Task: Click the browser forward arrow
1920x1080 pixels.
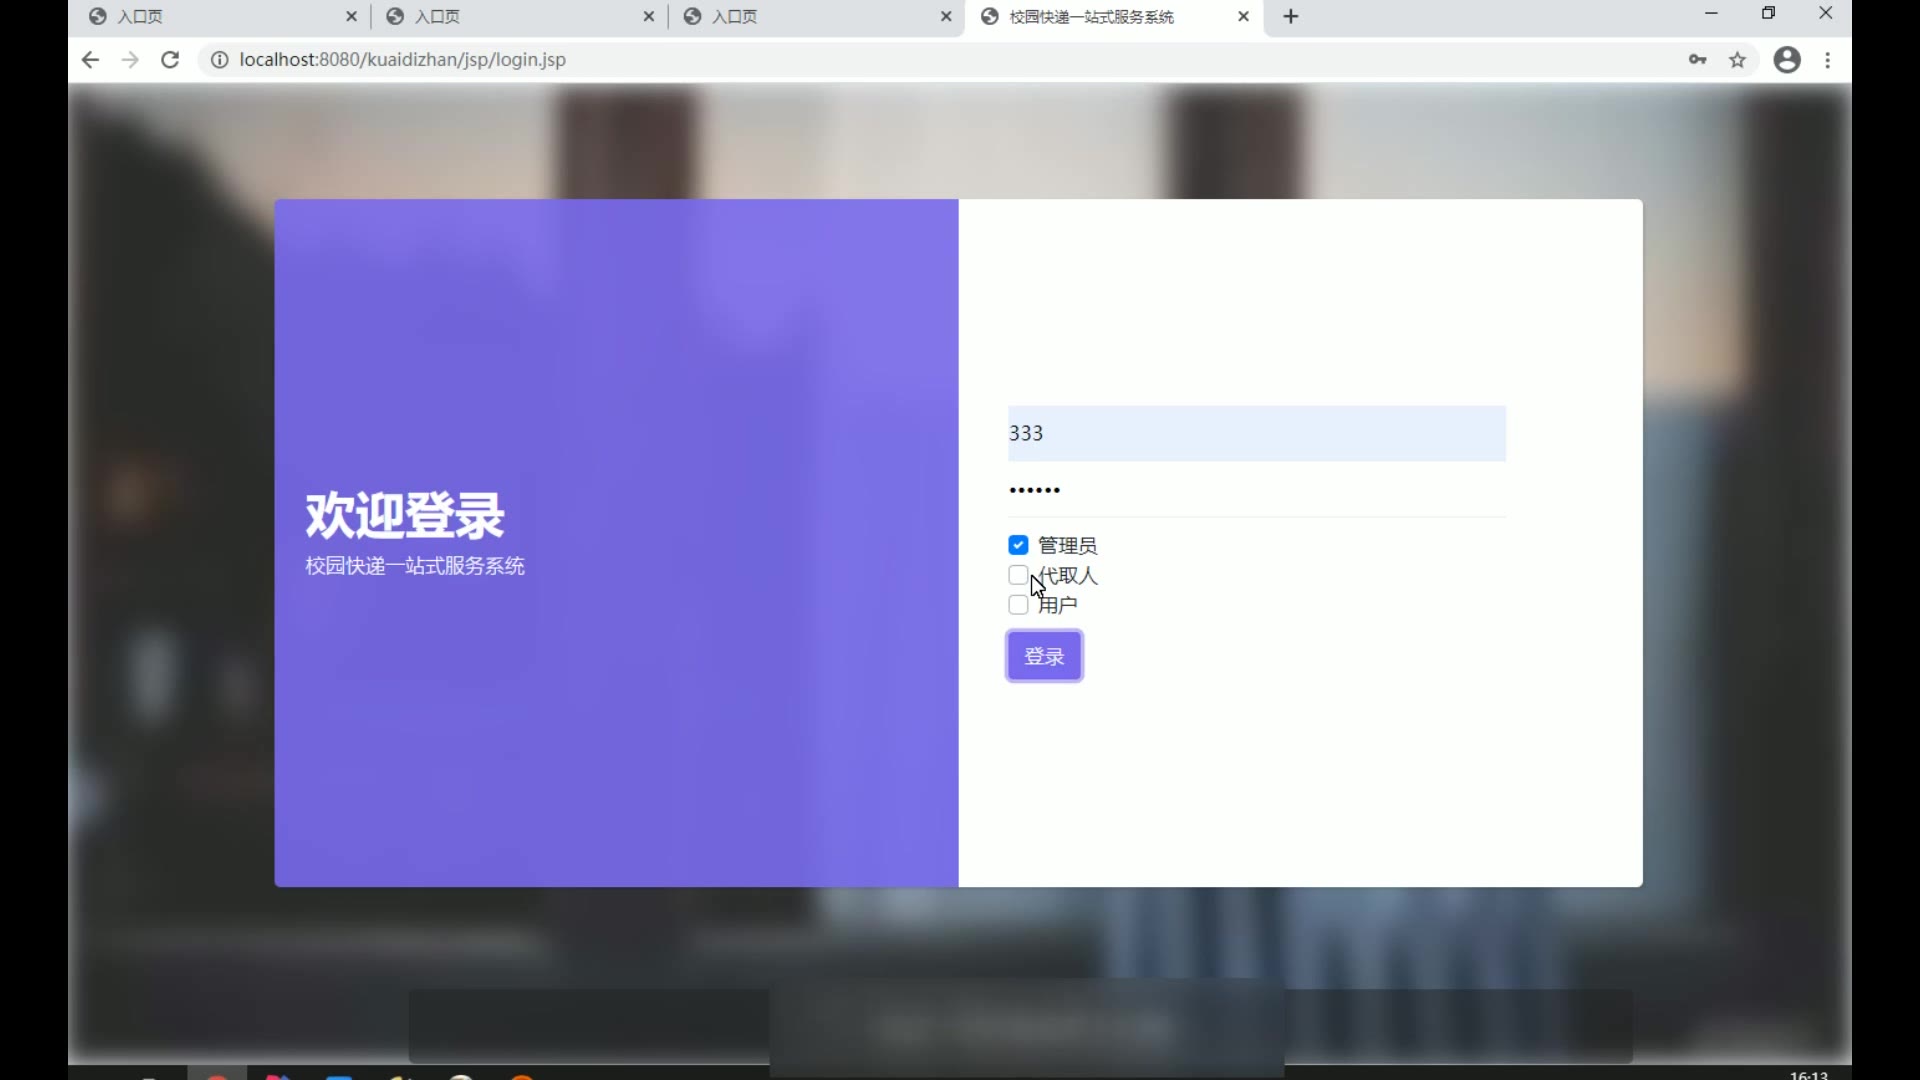Action: click(130, 60)
